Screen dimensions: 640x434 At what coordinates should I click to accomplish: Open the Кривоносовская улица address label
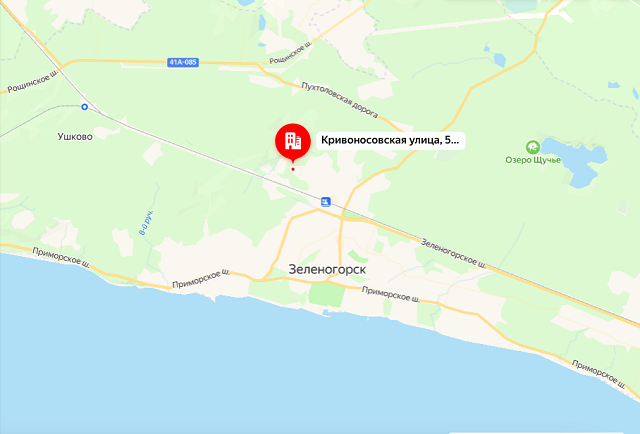390,140
